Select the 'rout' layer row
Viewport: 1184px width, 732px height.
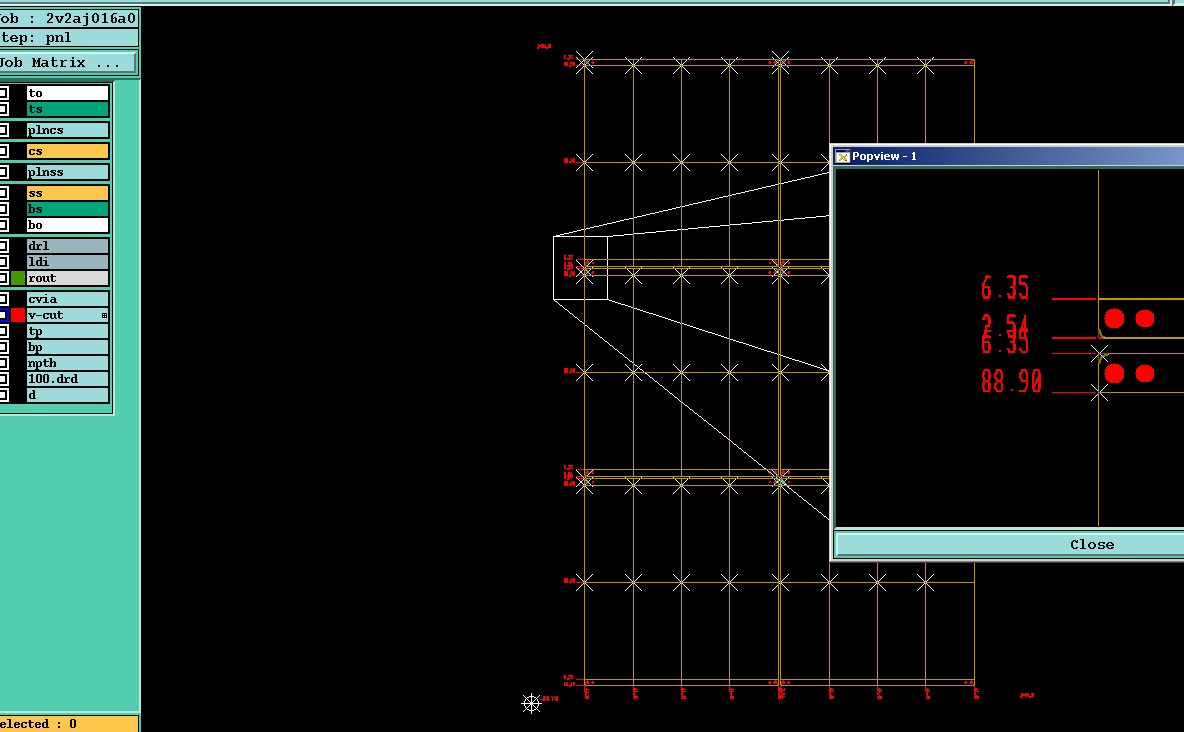tap(67, 278)
